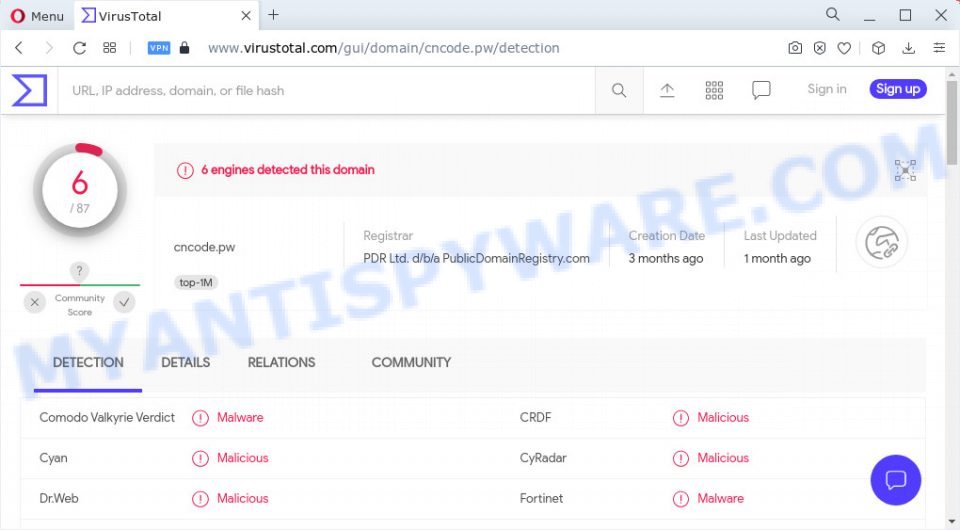Close the VirusTotal browser tab

tap(246, 16)
